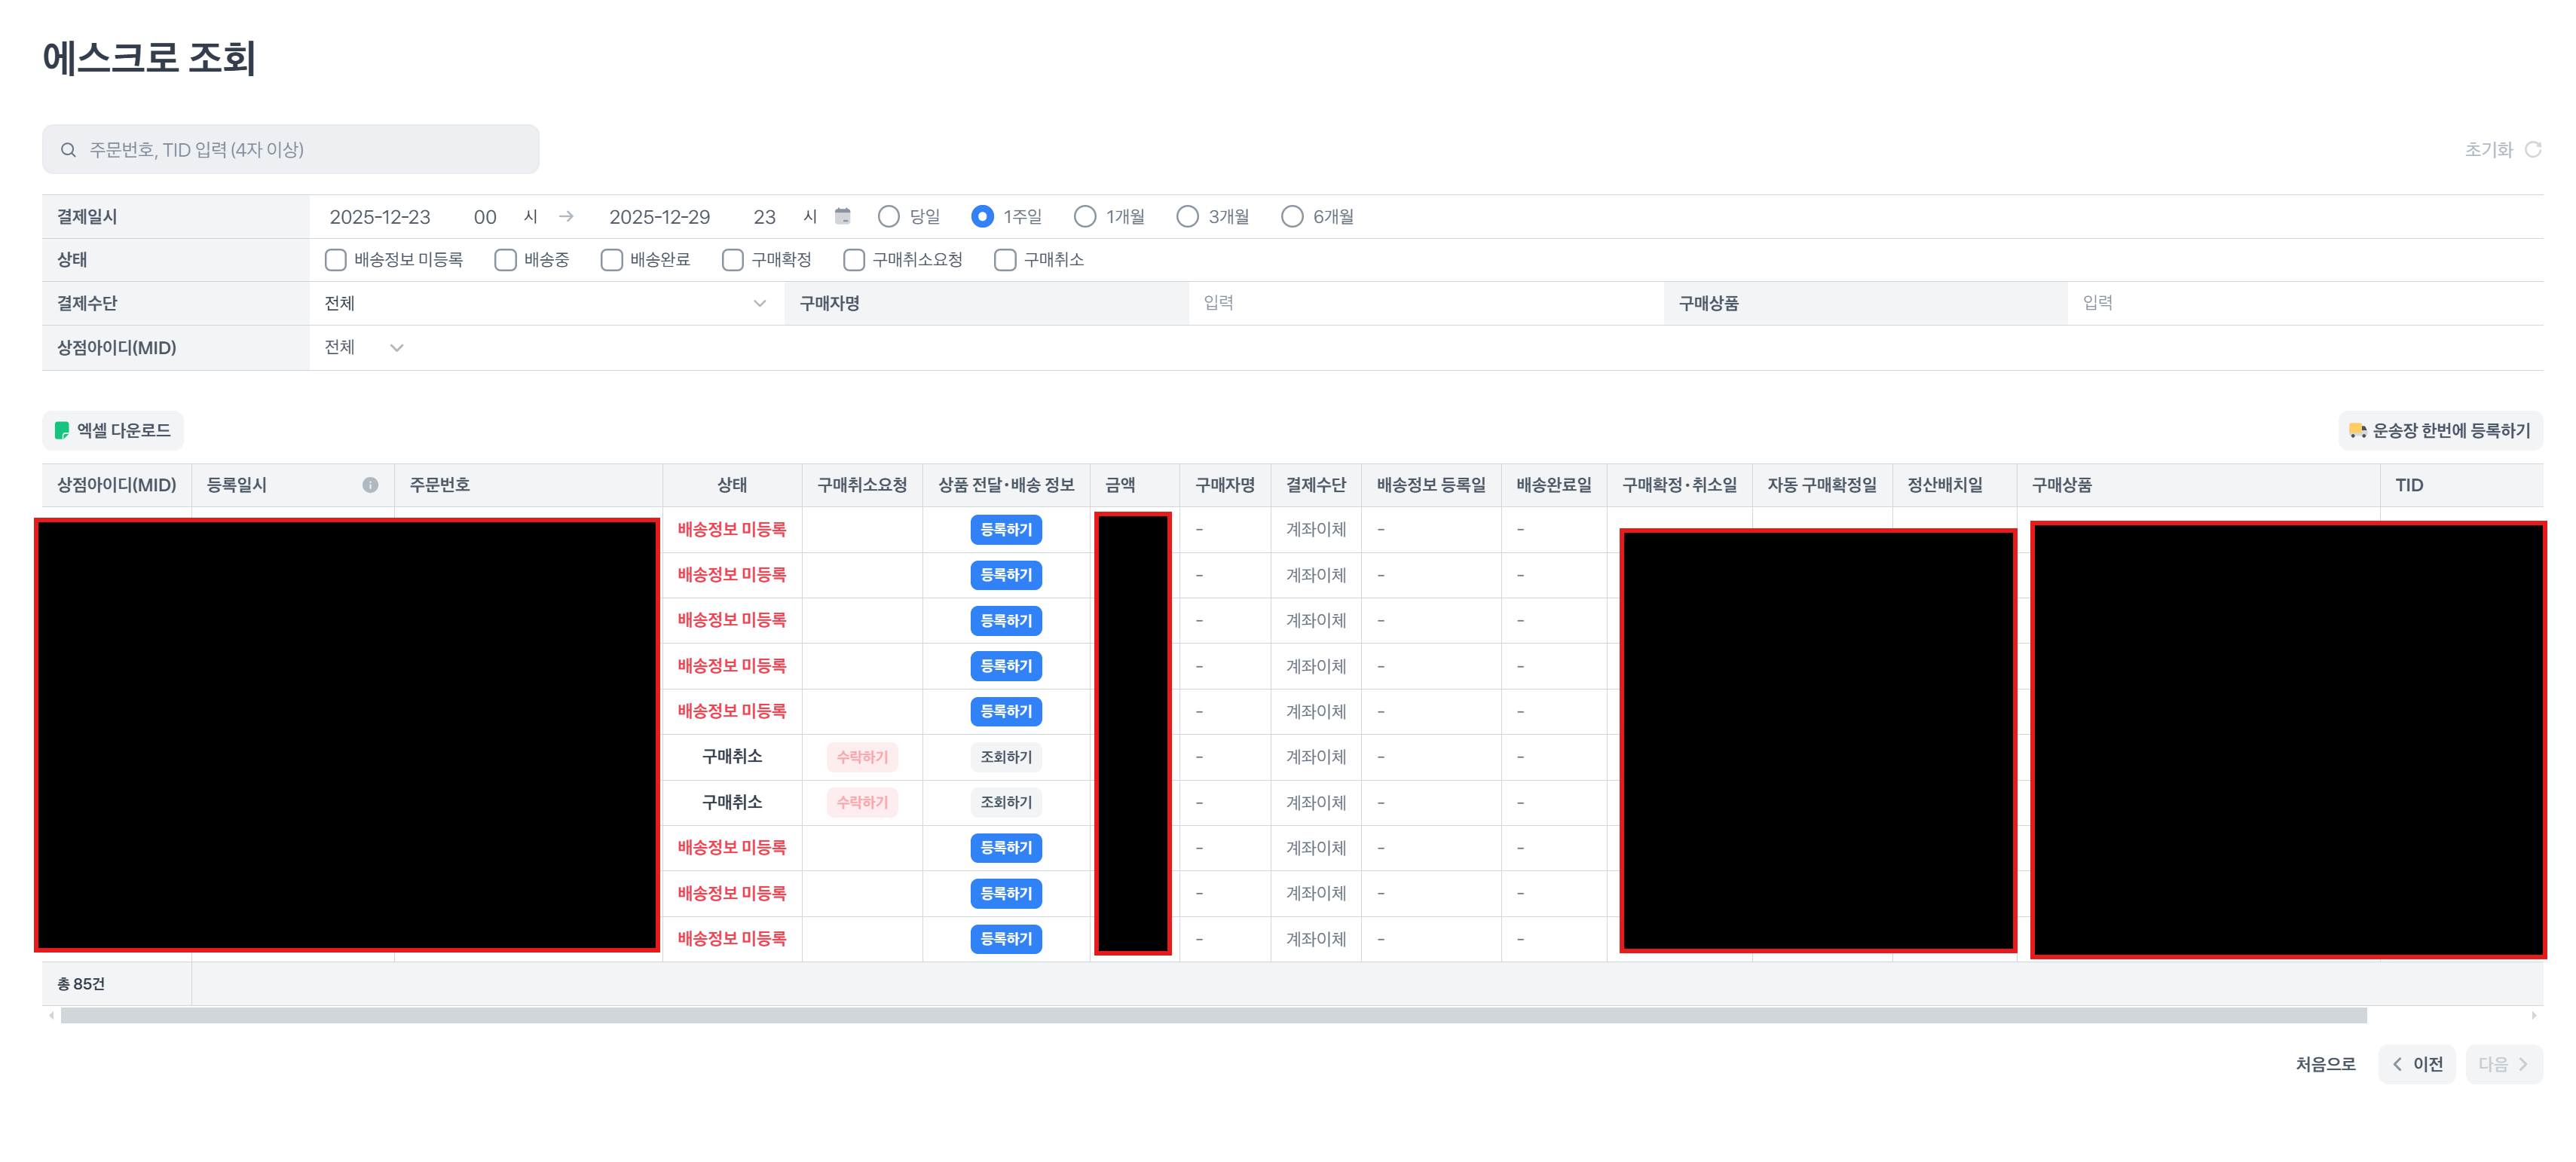This screenshot has height=1162, width=2576.
Task: Open the 결제수단 전체 dropdown
Action: pos(546,303)
